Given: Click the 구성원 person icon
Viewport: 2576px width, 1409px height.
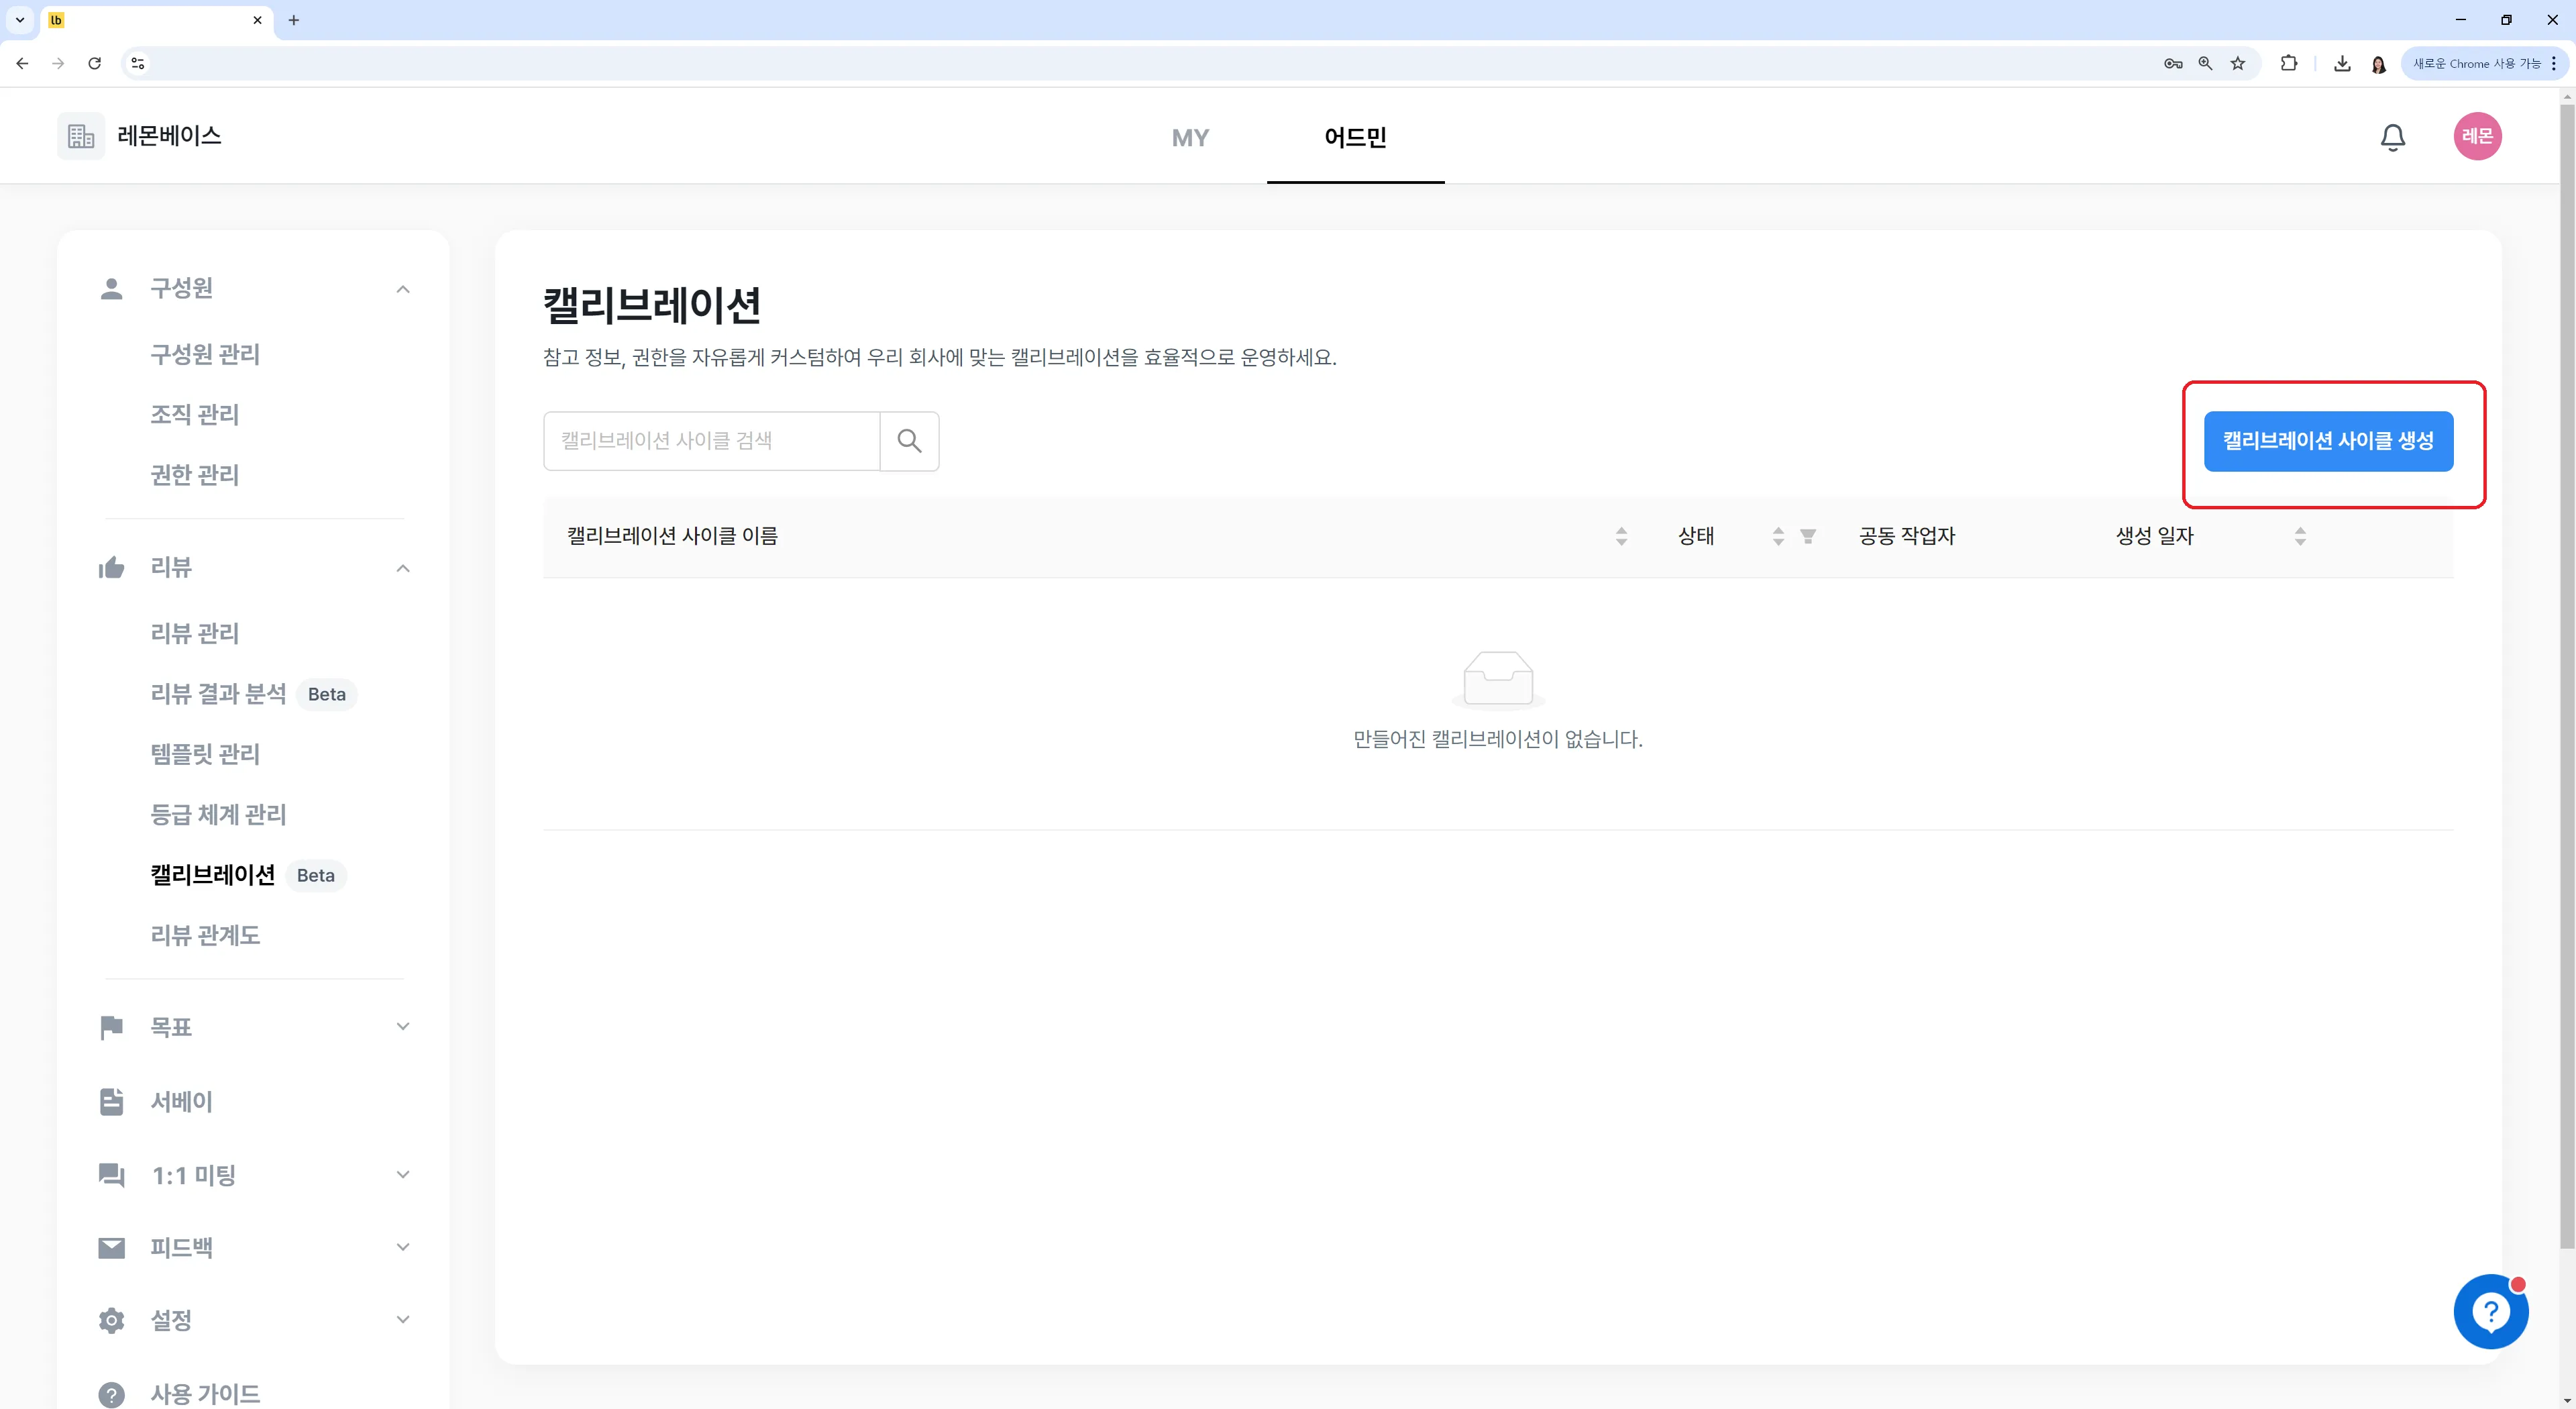Looking at the screenshot, I should (x=112, y=289).
